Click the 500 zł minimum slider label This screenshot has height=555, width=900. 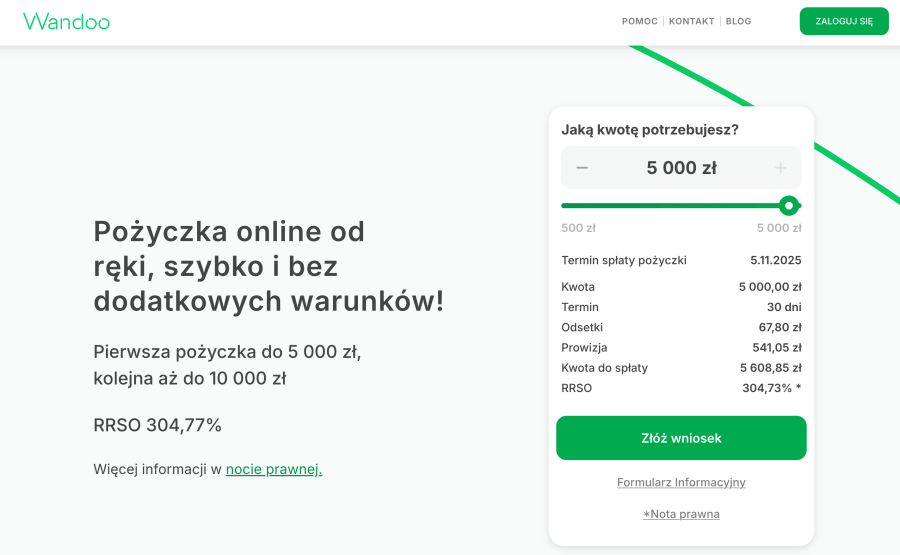pyautogui.click(x=578, y=228)
